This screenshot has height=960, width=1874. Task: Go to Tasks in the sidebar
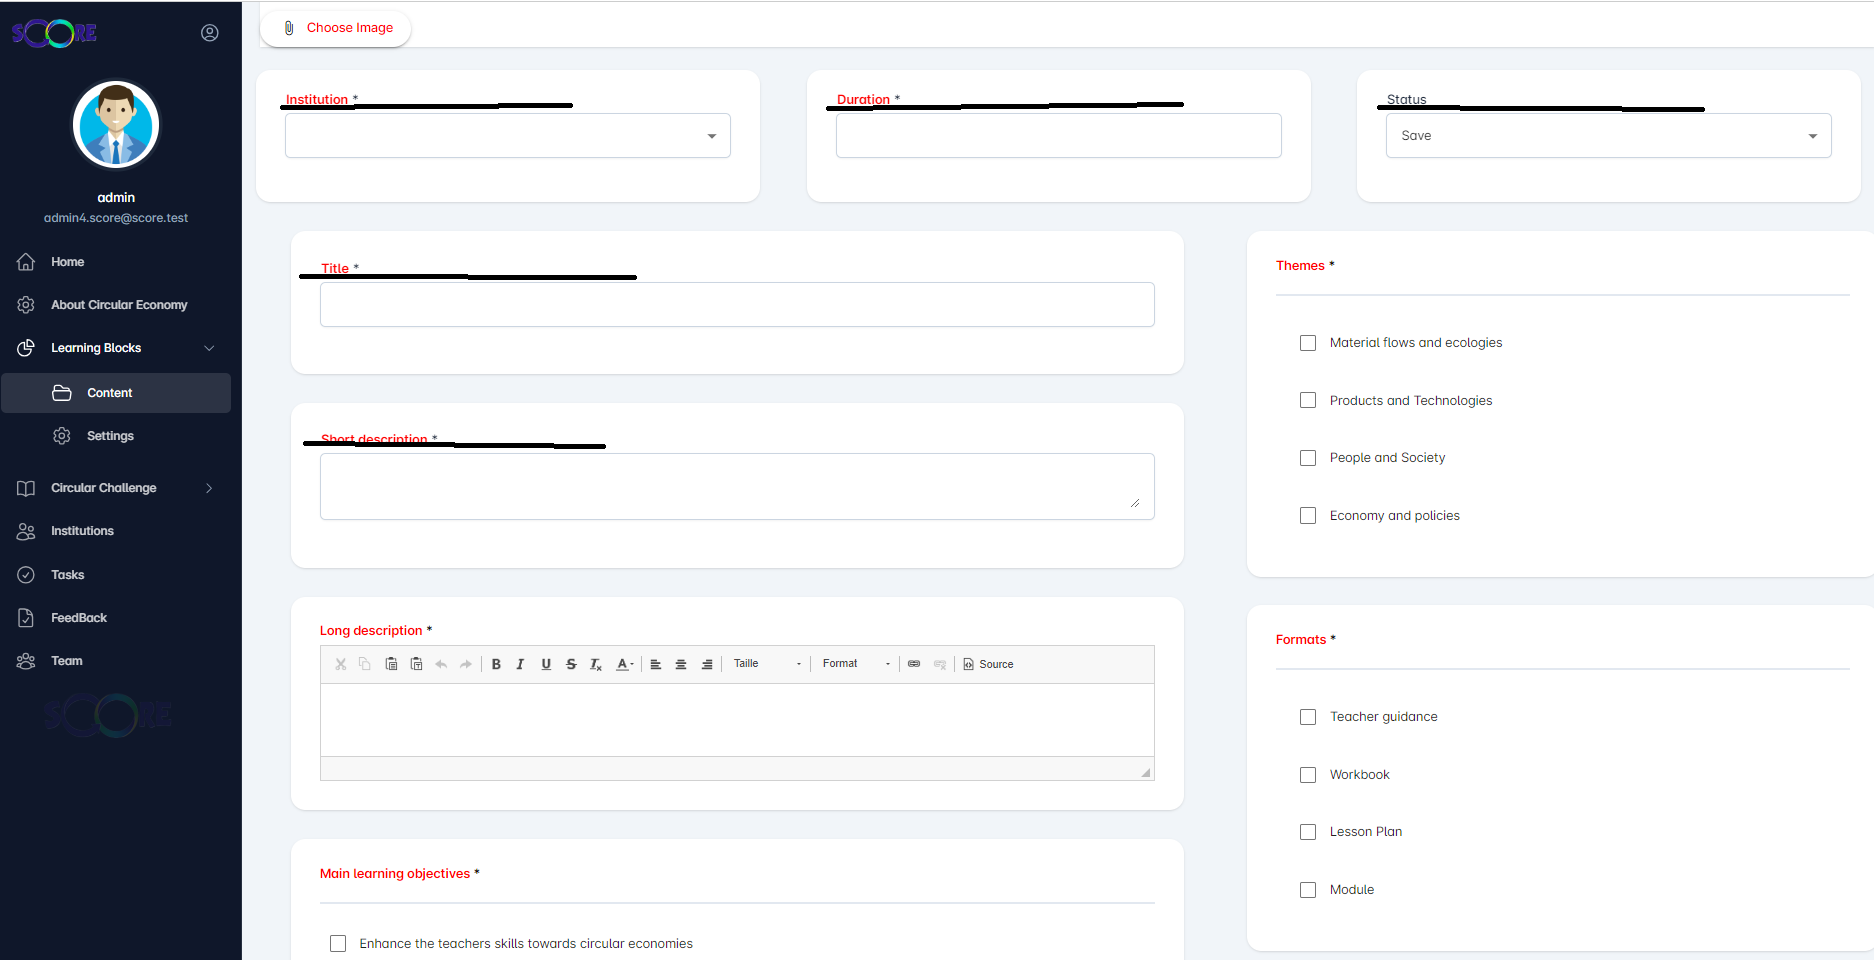[67, 575]
